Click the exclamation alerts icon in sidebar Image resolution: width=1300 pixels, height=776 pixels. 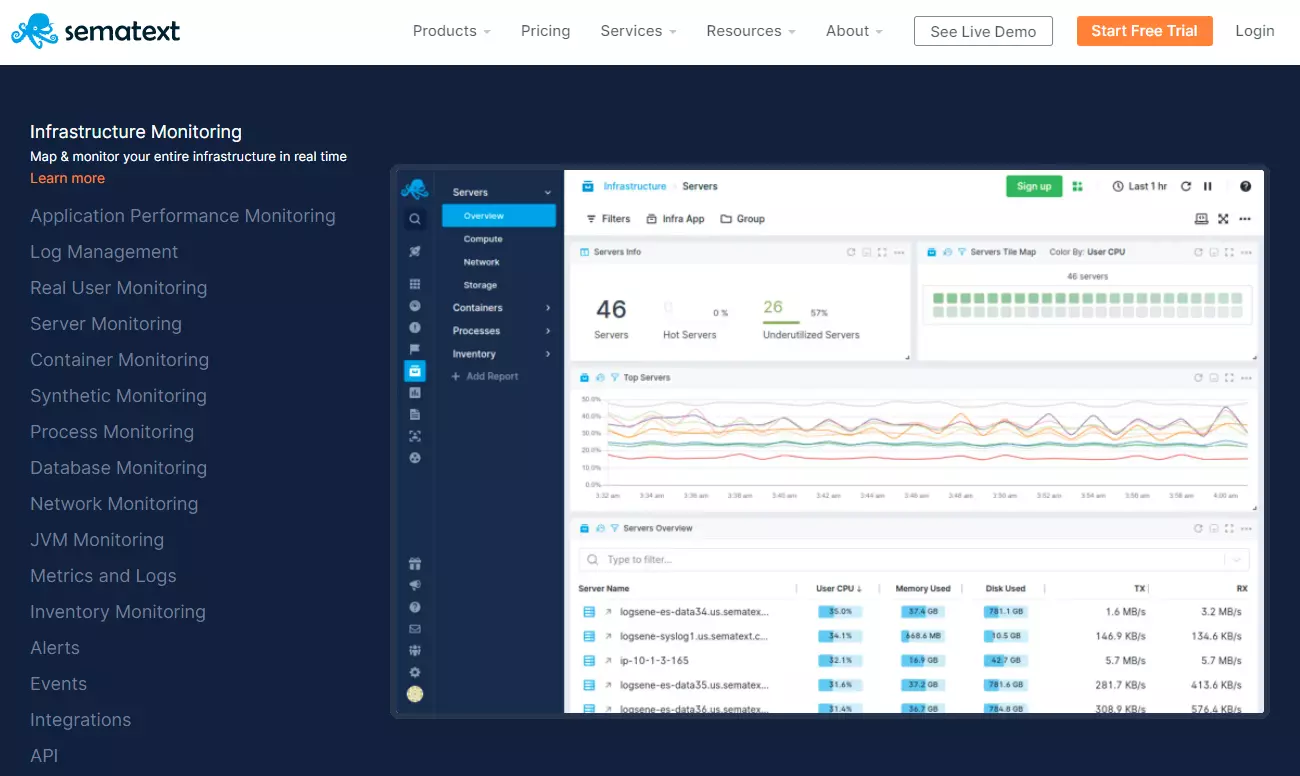tap(415, 327)
